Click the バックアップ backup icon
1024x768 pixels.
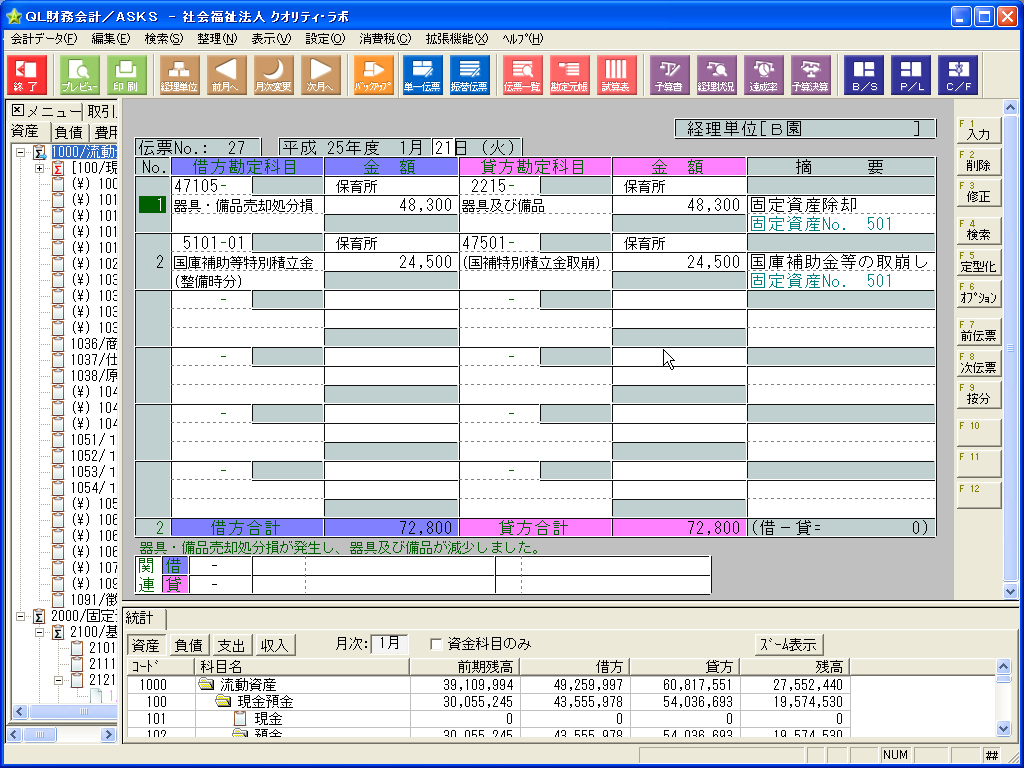coord(374,75)
